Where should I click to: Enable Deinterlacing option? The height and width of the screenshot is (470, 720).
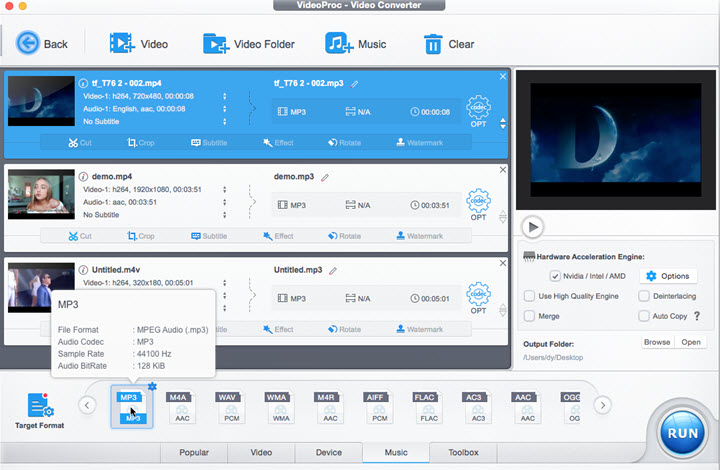click(x=644, y=296)
